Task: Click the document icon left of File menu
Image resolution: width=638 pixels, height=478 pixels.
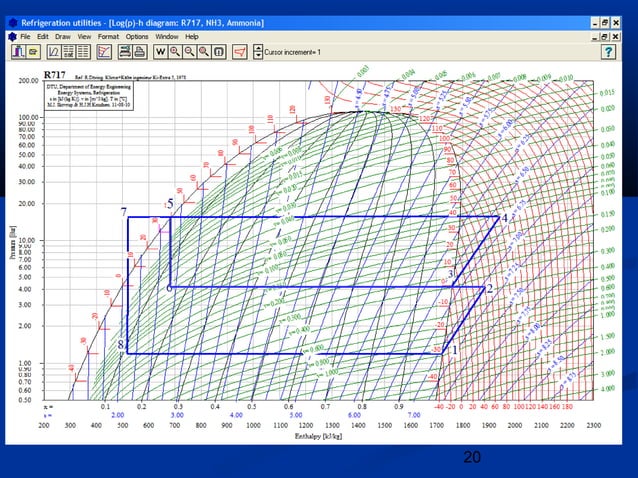Action: point(12,36)
